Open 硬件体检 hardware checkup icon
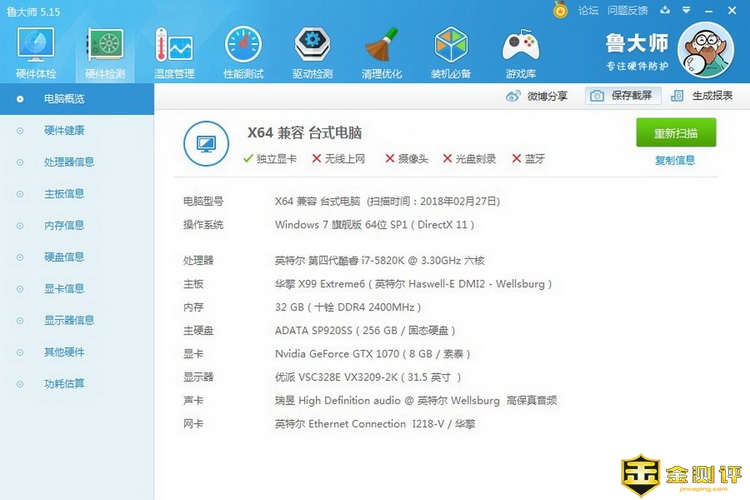The height and width of the screenshot is (500, 750). point(37,50)
